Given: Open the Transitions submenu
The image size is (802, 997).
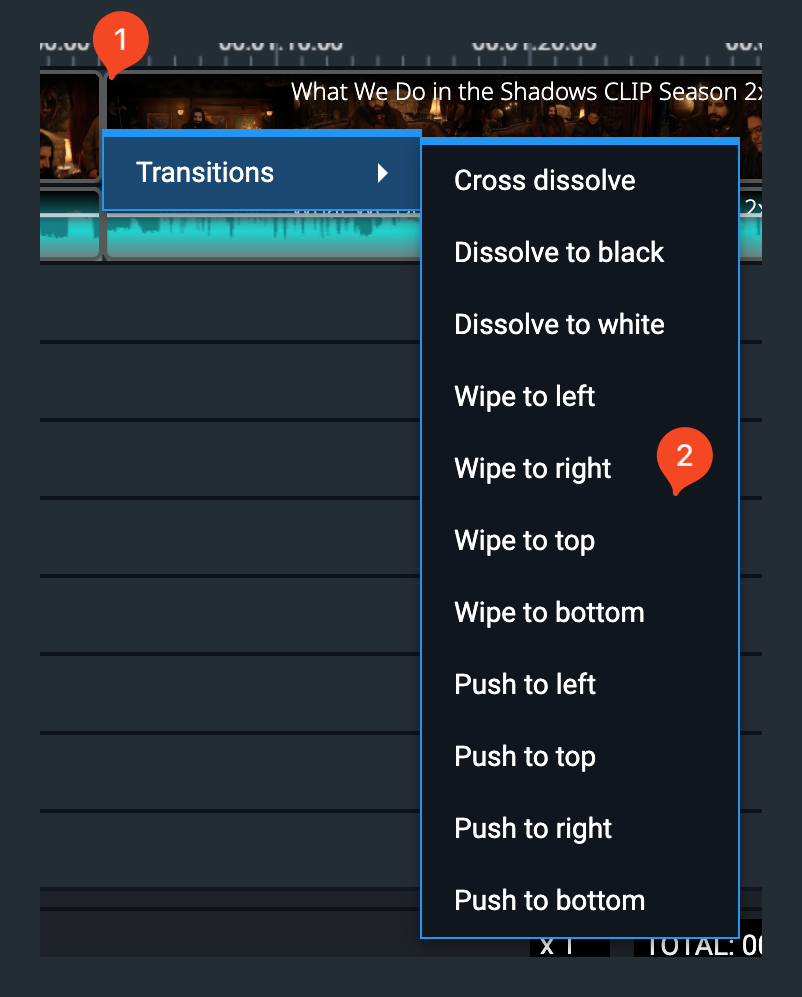Looking at the screenshot, I should 261,172.
